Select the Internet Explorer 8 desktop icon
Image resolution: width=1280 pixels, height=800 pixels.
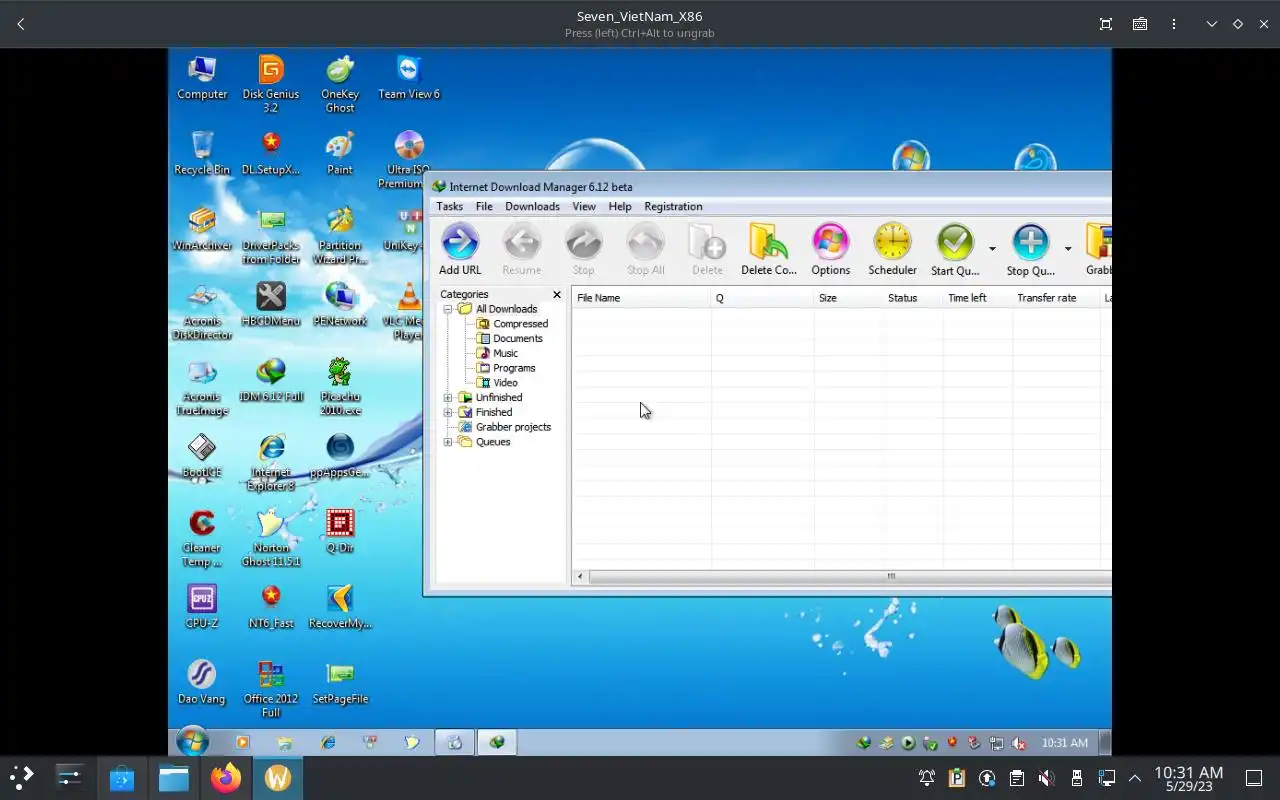[270, 462]
